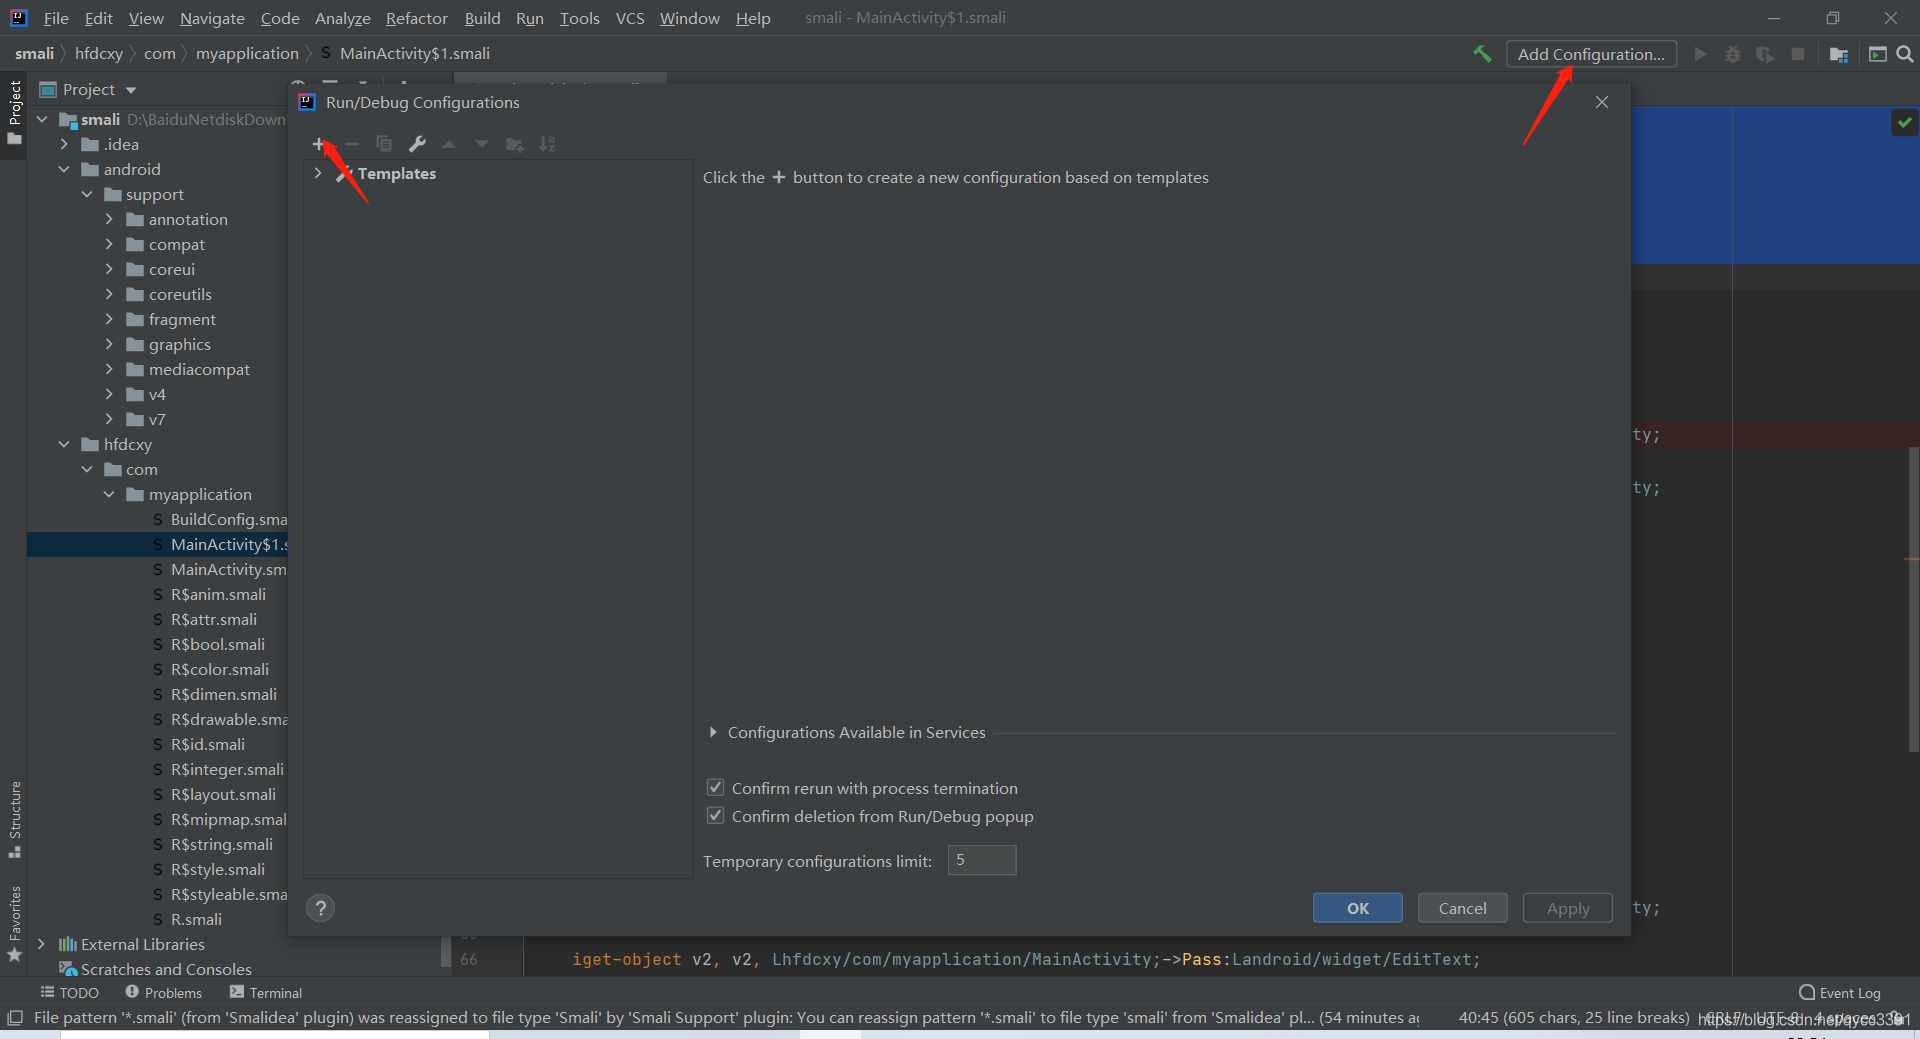Add new configuration with plus button
This screenshot has height=1039, width=1920.
318,144
